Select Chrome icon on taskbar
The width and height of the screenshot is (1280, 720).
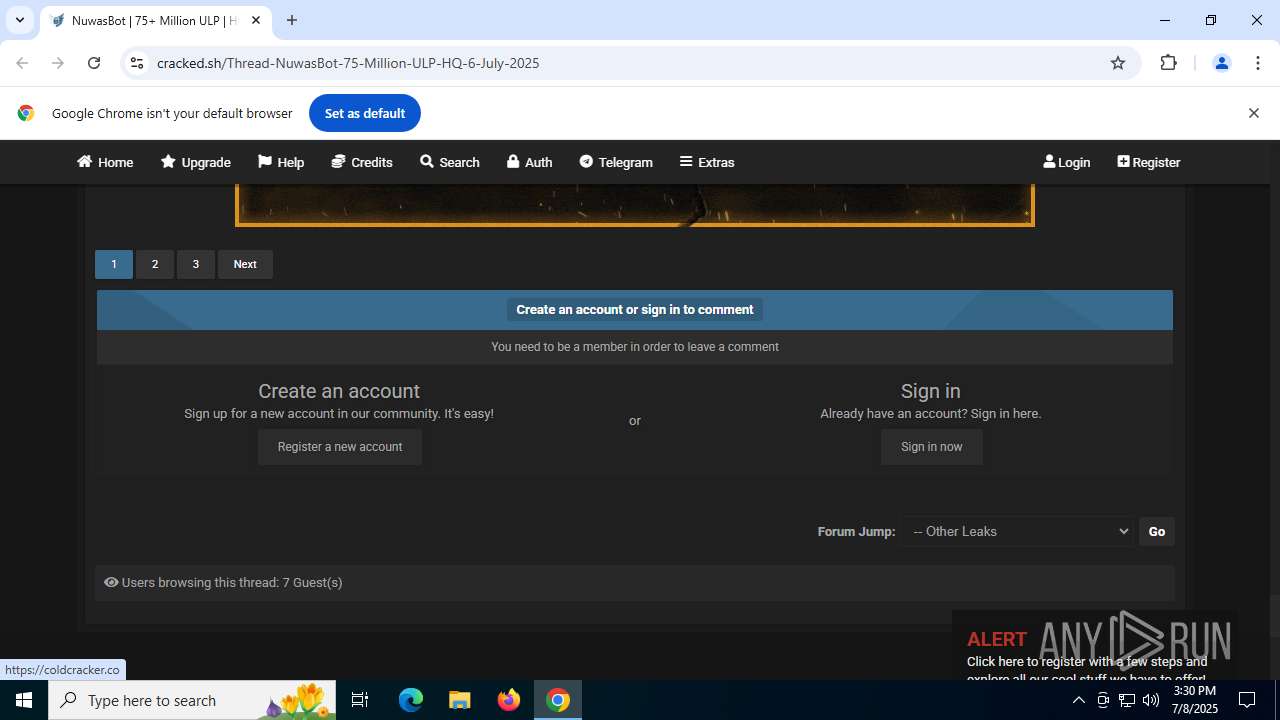558,700
